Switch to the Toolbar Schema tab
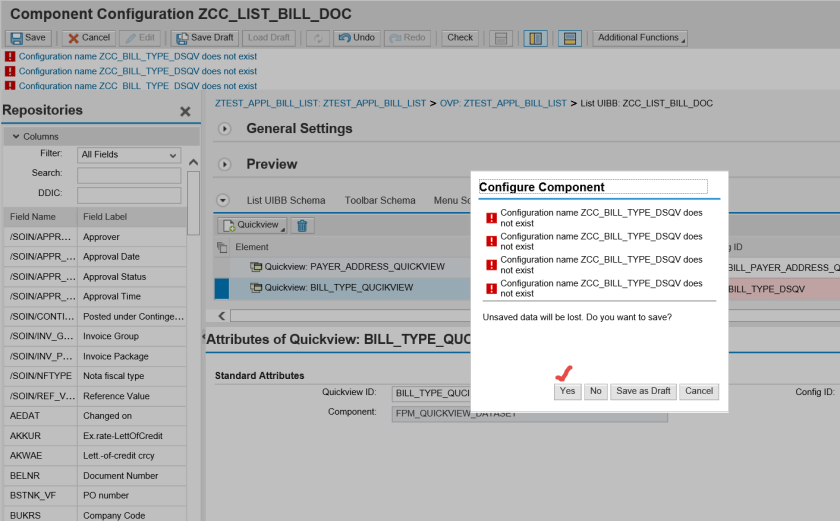This screenshot has width=840, height=521. pos(380,200)
